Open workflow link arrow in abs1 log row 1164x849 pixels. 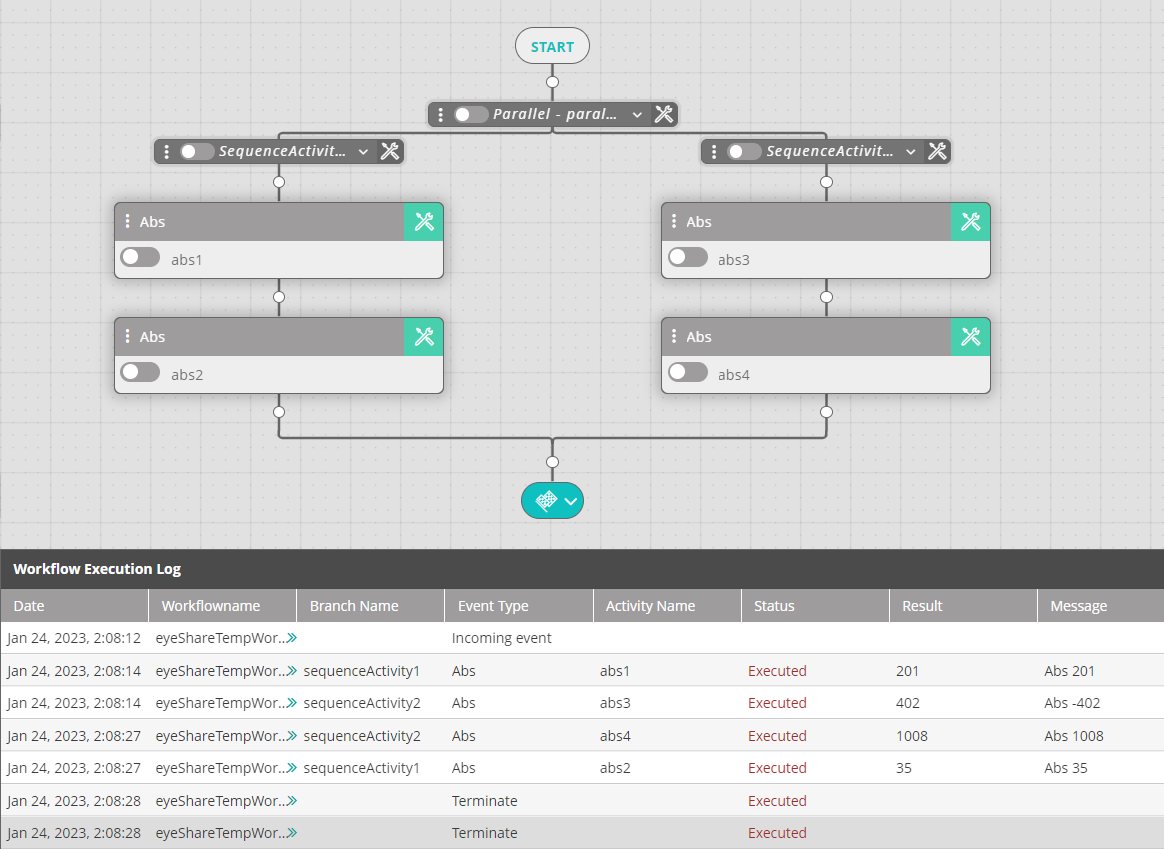(292, 671)
